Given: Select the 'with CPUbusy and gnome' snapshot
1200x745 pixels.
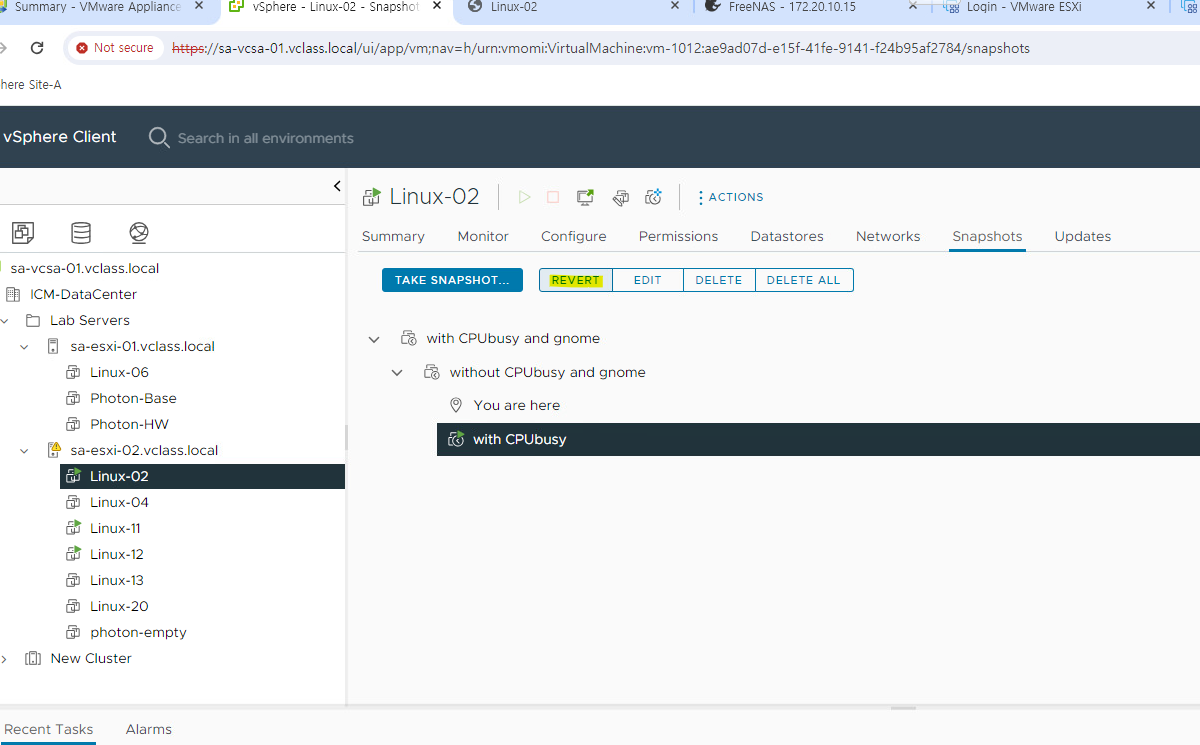Looking at the screenshot, I should 513,338.
